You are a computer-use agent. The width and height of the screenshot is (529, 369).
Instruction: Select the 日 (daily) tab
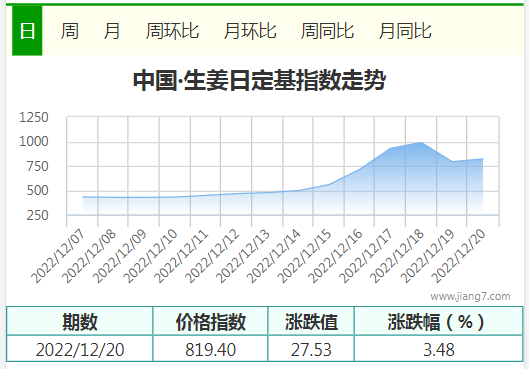point(27,31)
